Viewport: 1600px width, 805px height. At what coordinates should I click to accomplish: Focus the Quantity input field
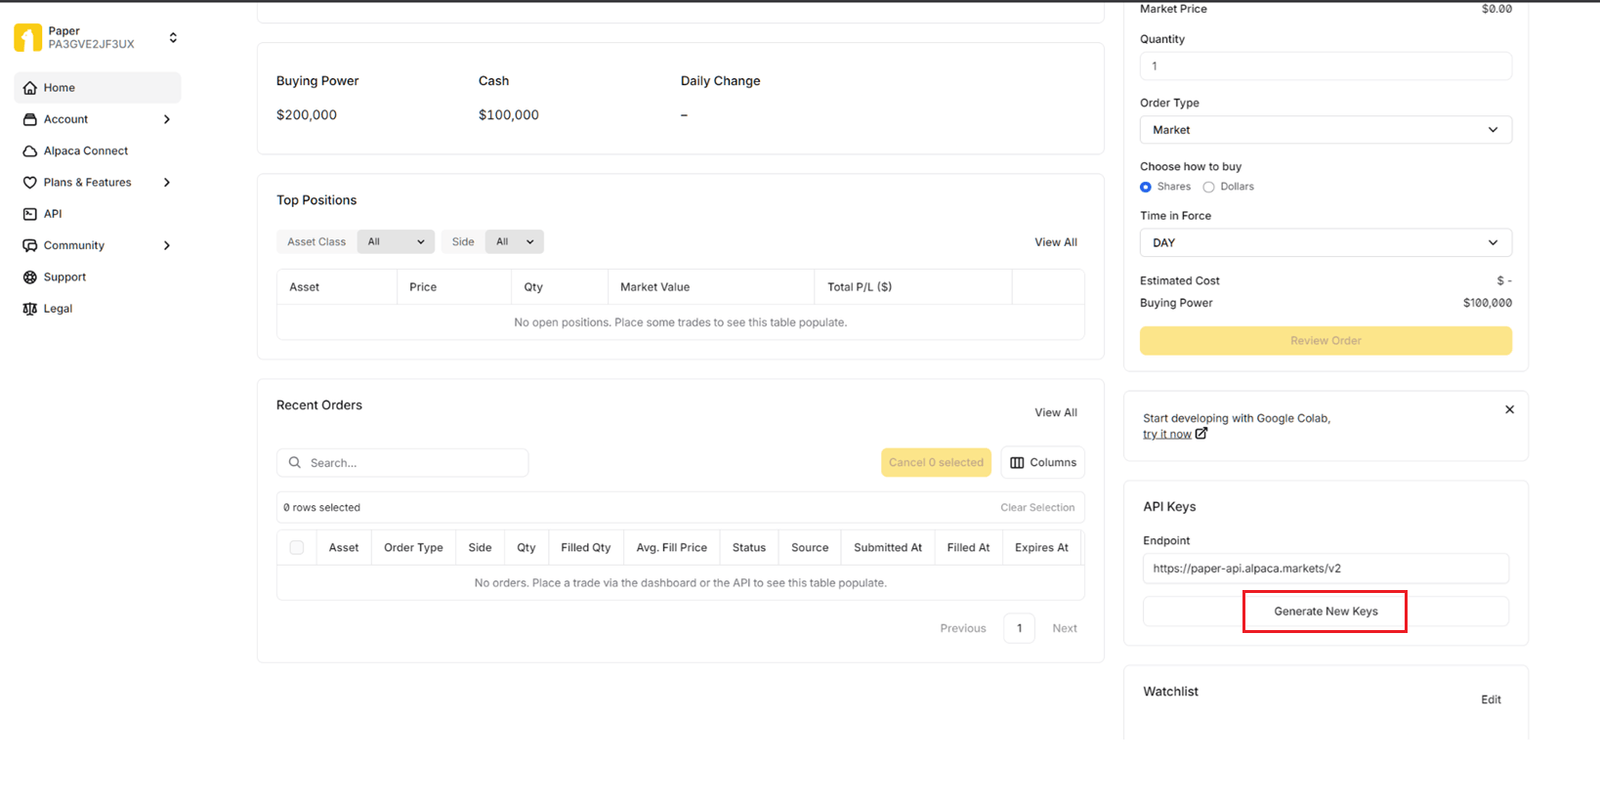pos(1326,66)
